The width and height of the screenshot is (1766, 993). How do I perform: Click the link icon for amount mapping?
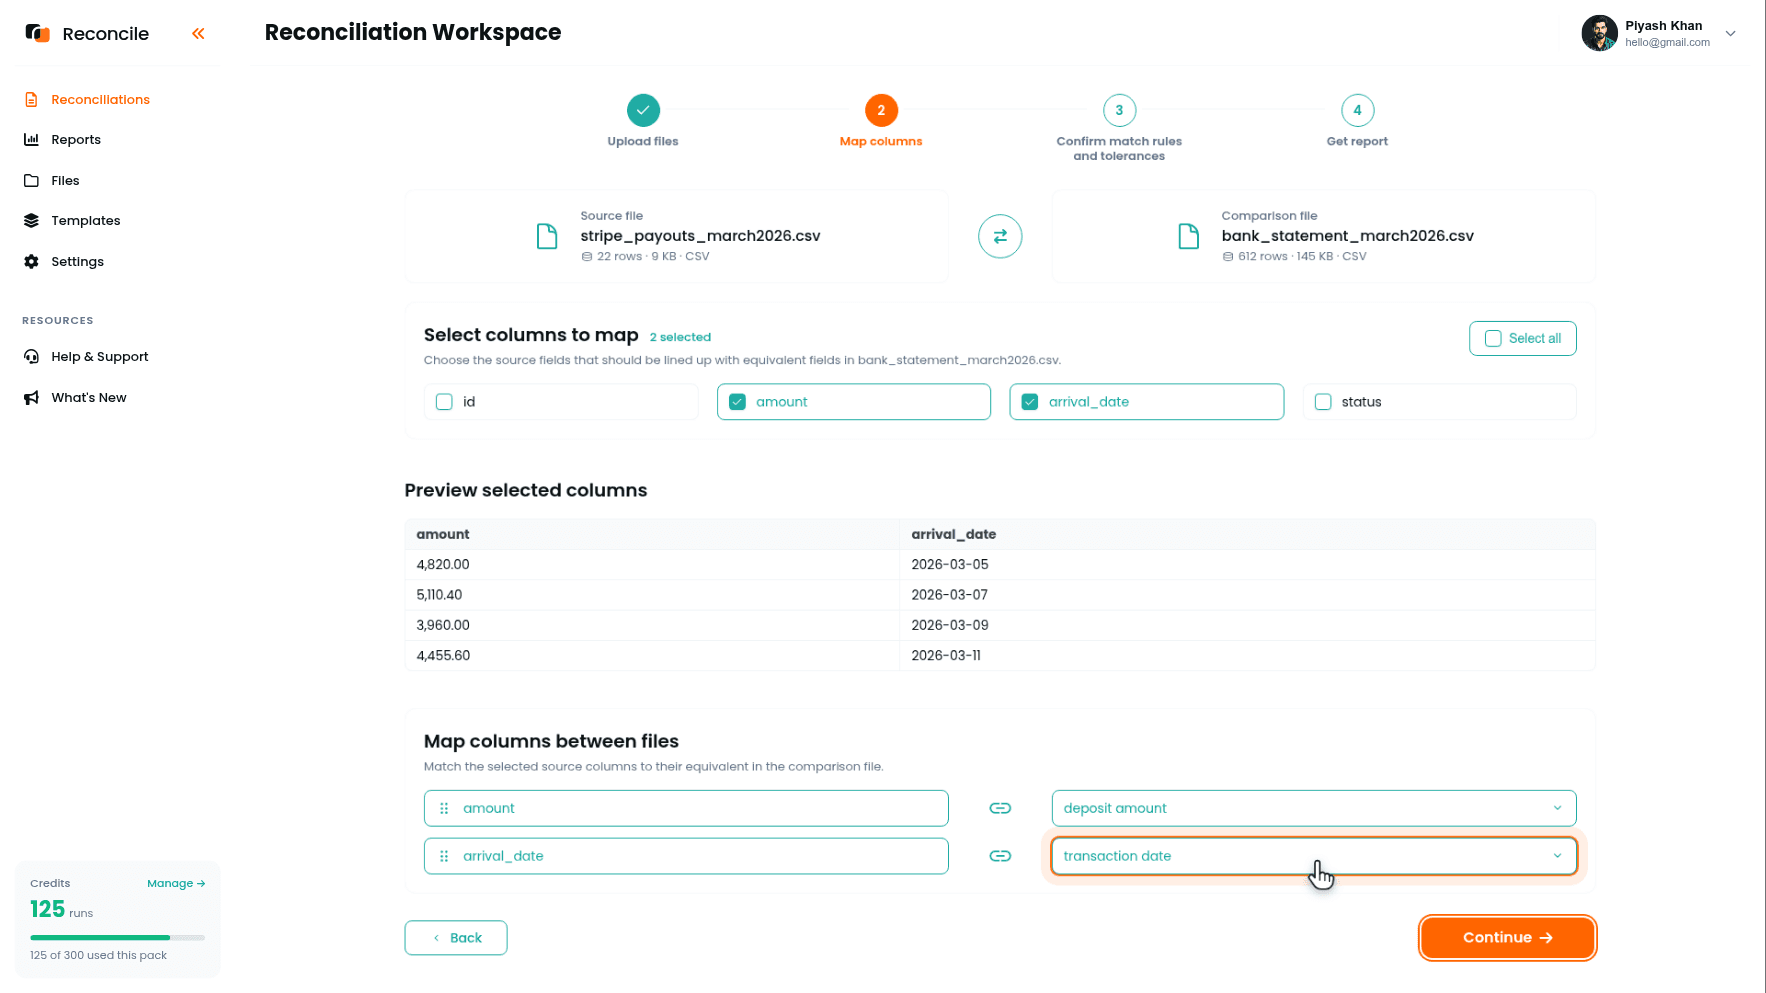point(1000,808)
